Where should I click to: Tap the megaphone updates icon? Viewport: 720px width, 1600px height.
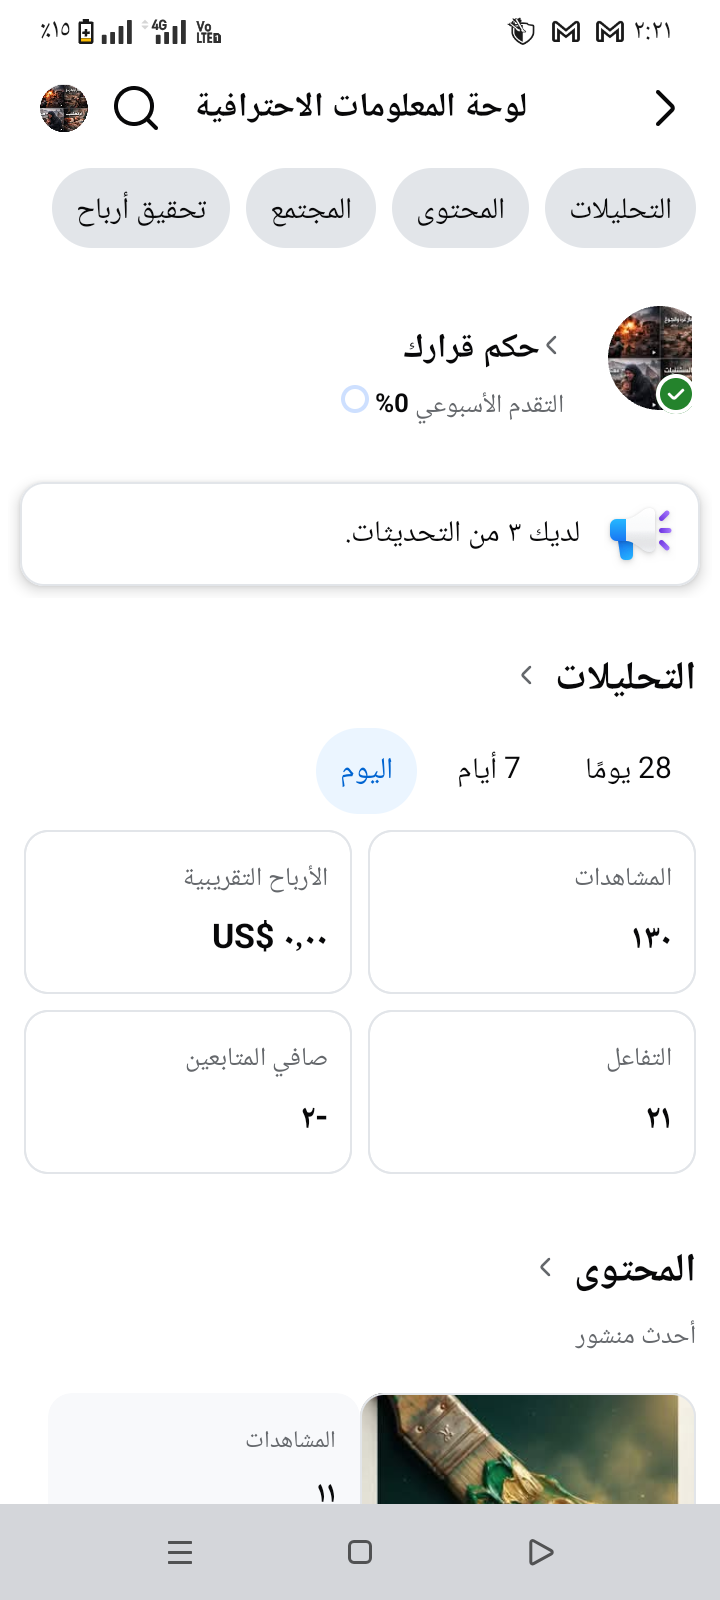coord(640,533)
